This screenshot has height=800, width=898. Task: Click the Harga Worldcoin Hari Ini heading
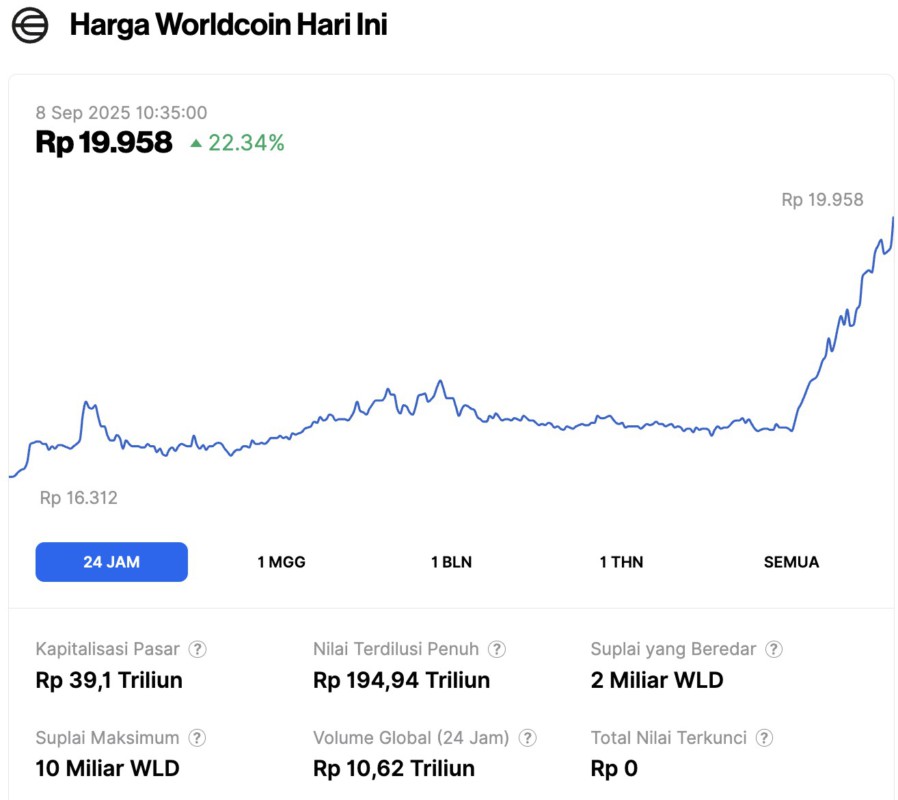pyautogui.click(x=228, y=26)
